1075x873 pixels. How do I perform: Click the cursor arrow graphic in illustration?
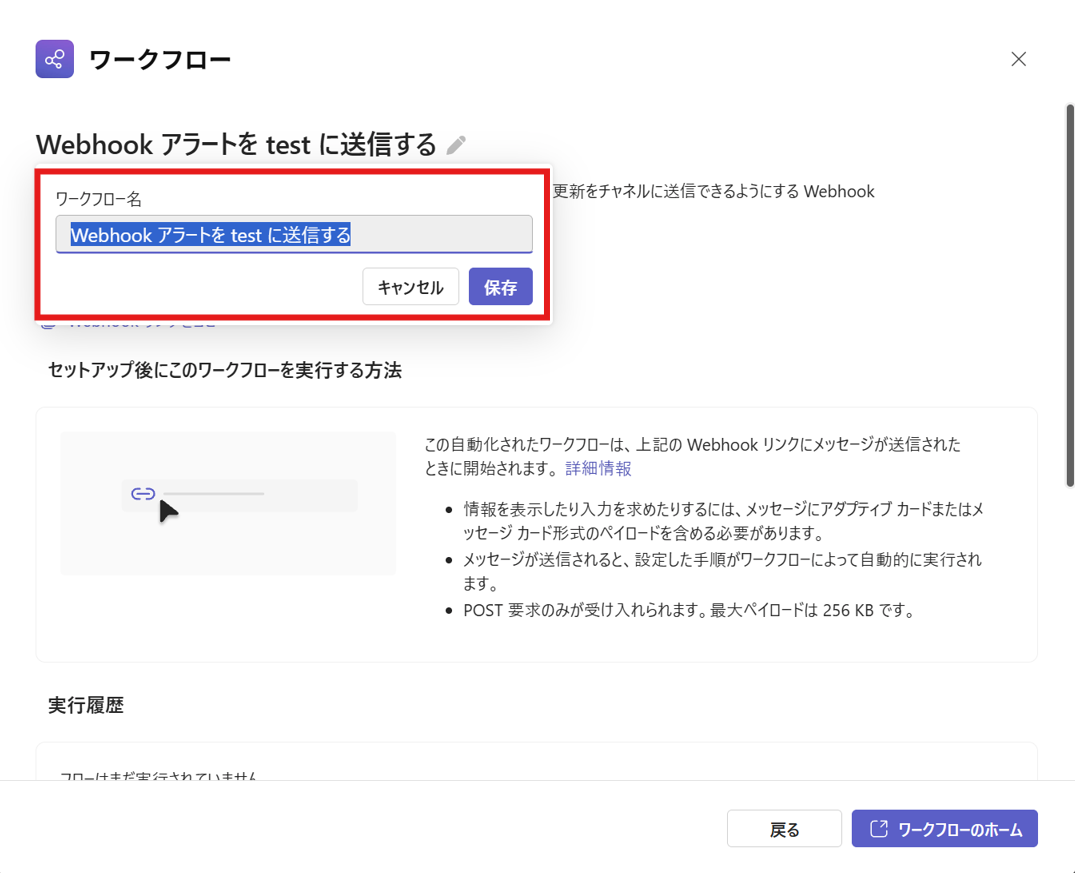[x=168, y=511]
